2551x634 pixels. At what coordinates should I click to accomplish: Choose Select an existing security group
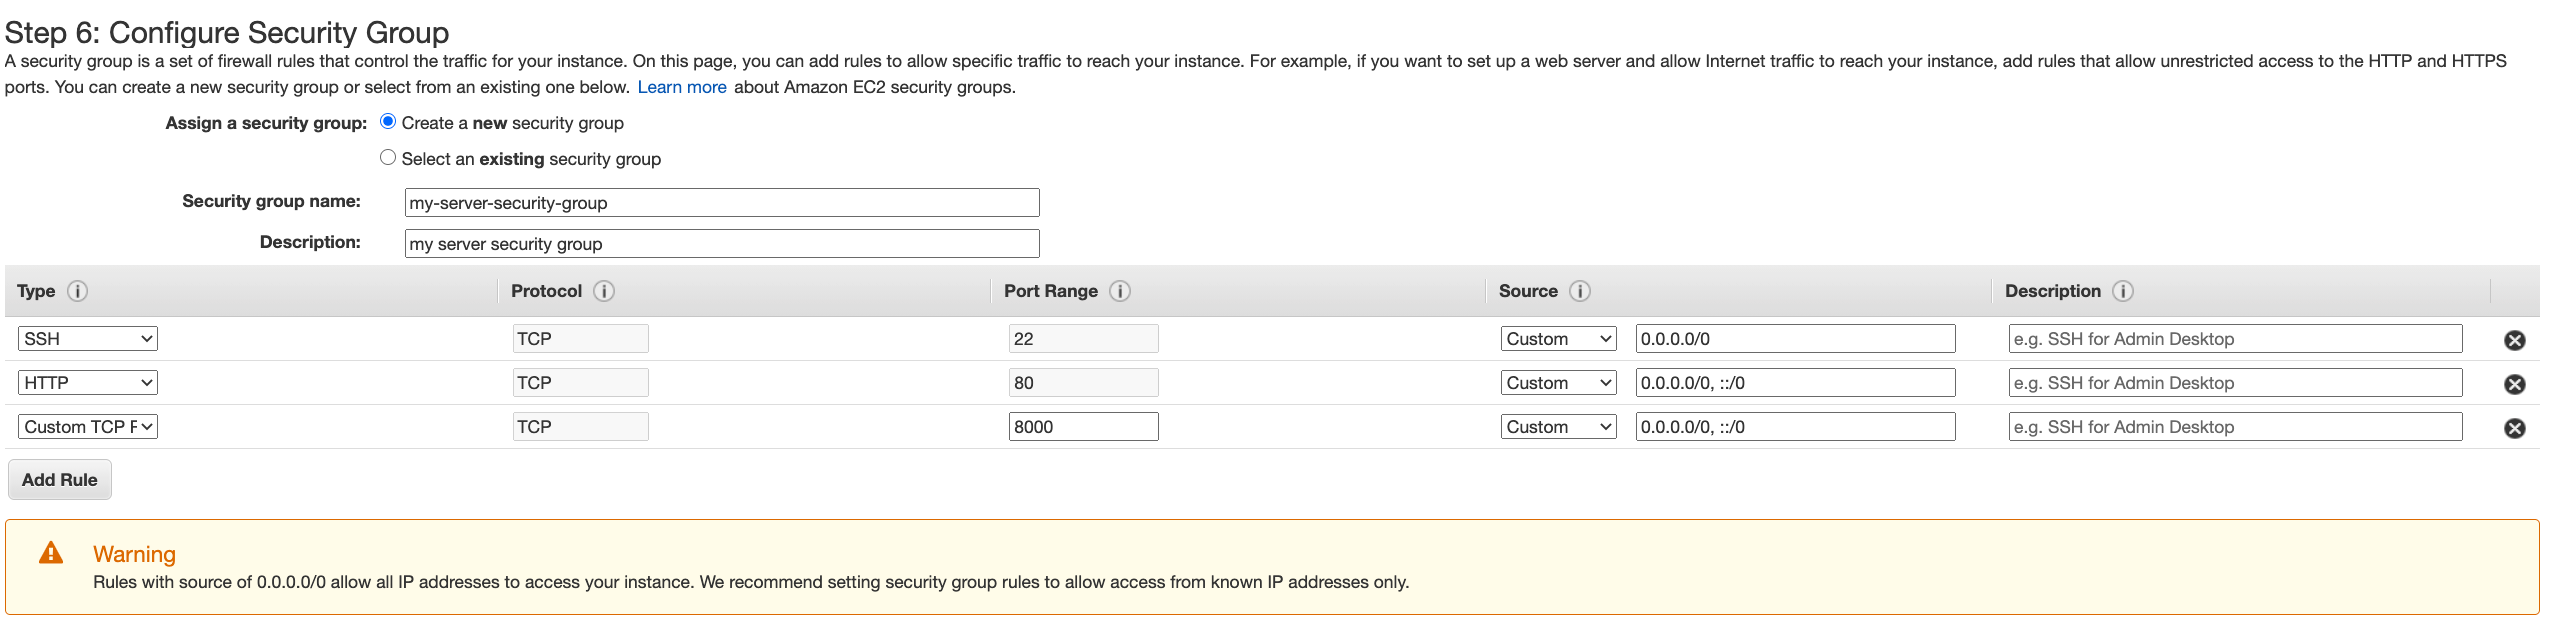click(388, 158)
